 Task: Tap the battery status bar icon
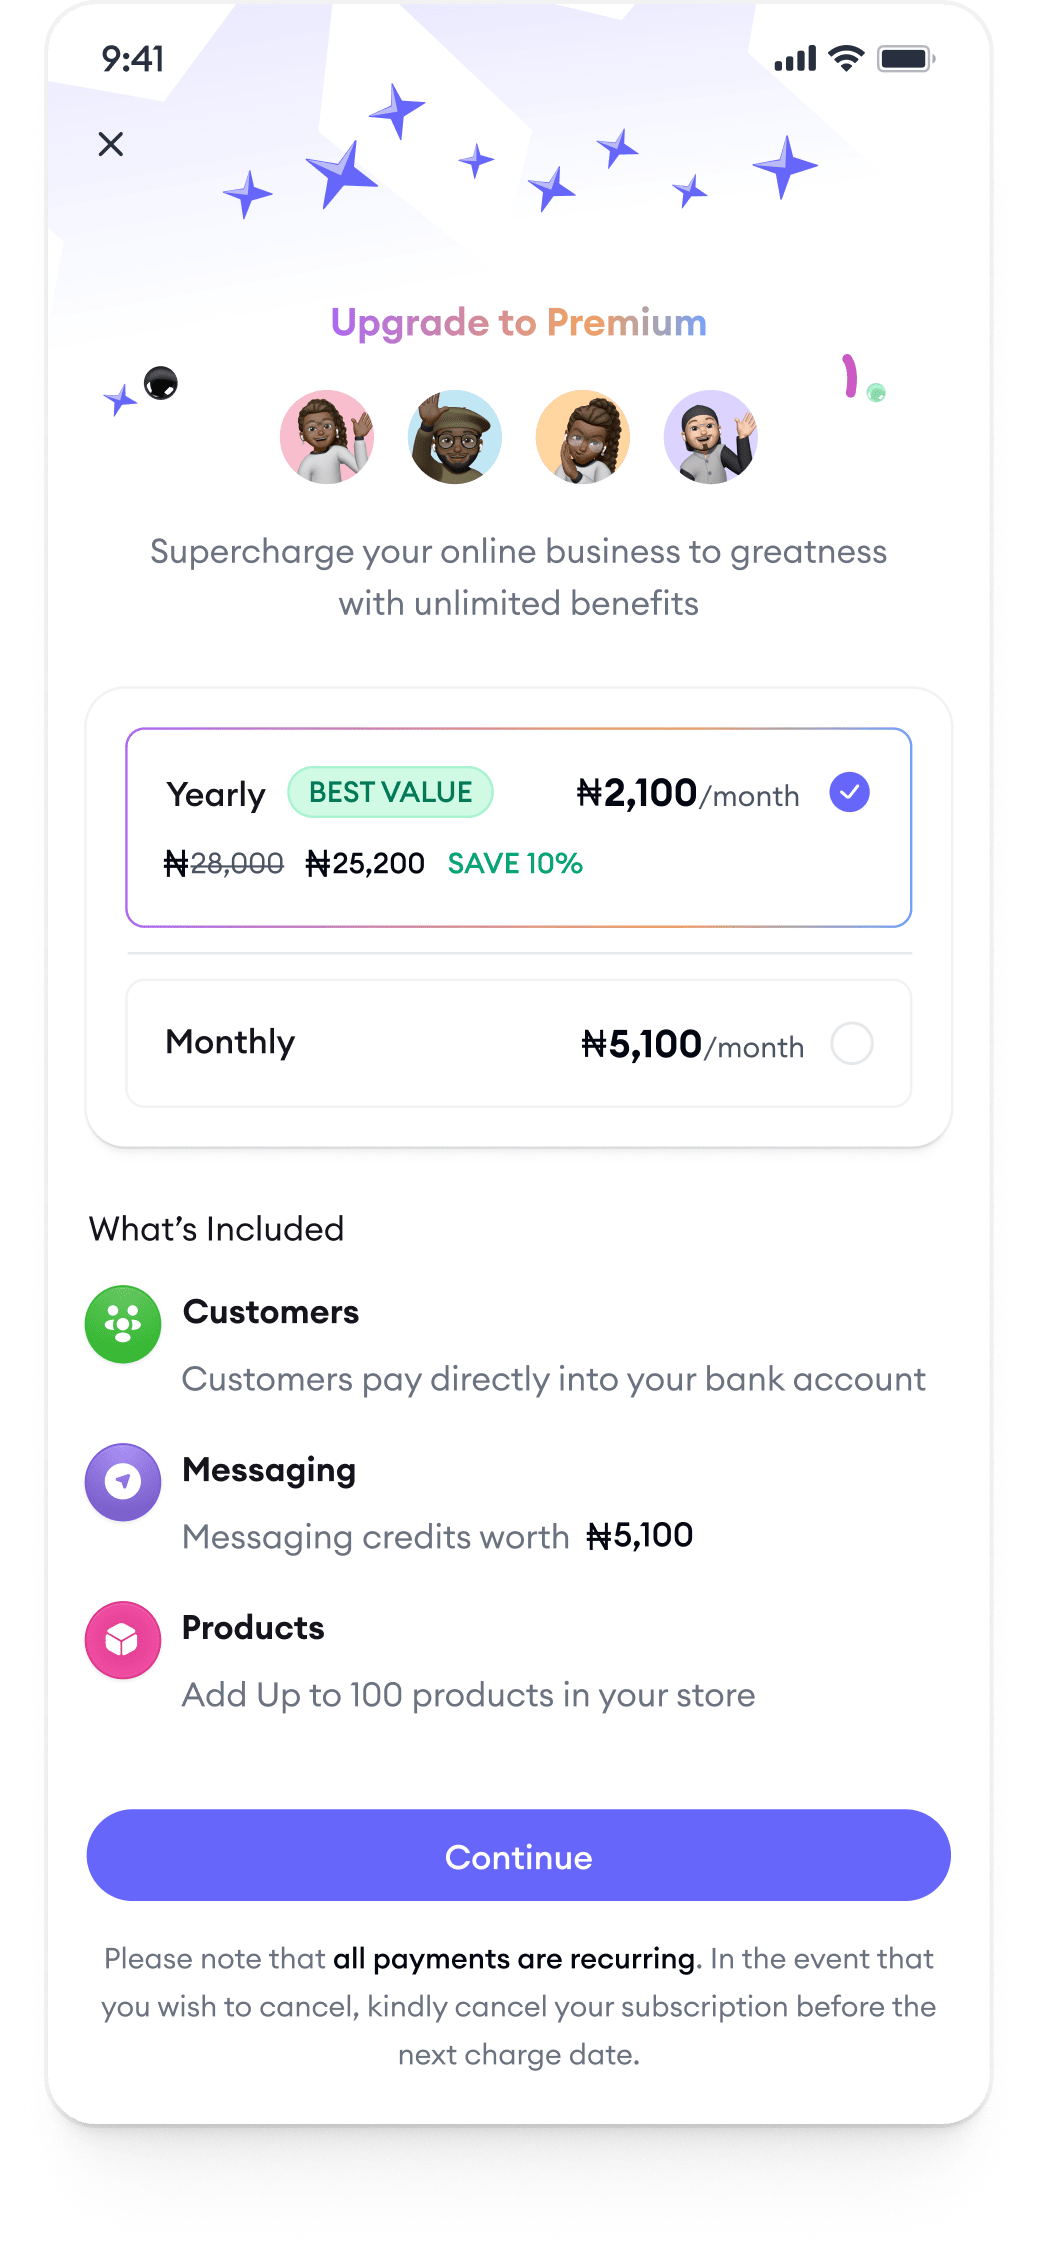pos(906,59)
